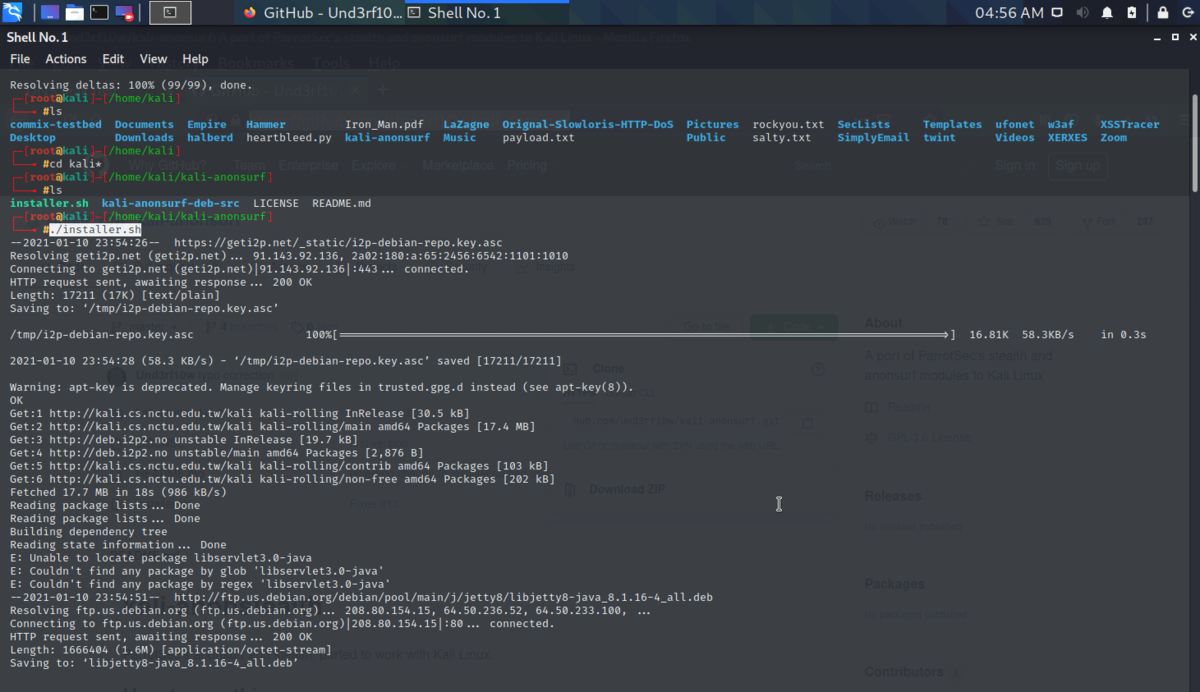The height and width of the screenshot is (692, 1200).
Task: Click the Orignal-Slowloris-HTTP-DoS directory name
Action: (588, 125)
